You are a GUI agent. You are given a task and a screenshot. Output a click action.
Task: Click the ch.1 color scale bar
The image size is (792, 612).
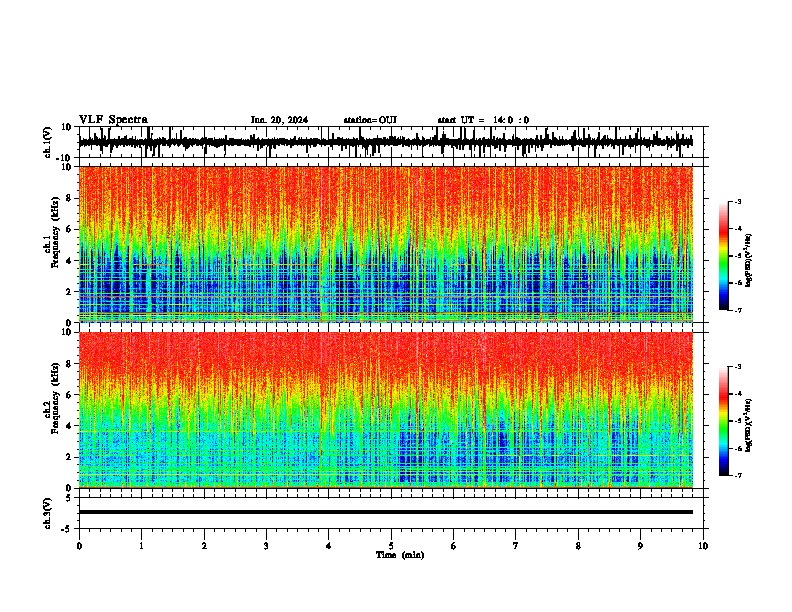pyautogui.click(x=724, y=256)
